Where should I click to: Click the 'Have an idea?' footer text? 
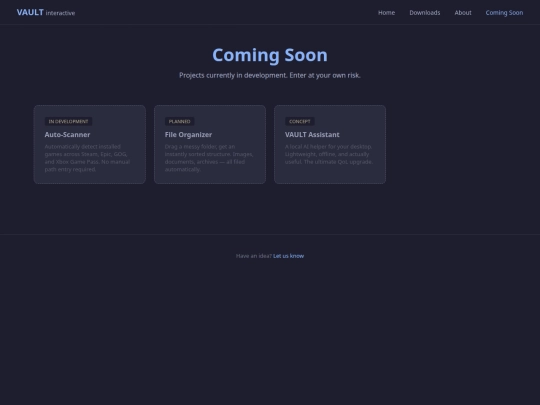(254, 256)
